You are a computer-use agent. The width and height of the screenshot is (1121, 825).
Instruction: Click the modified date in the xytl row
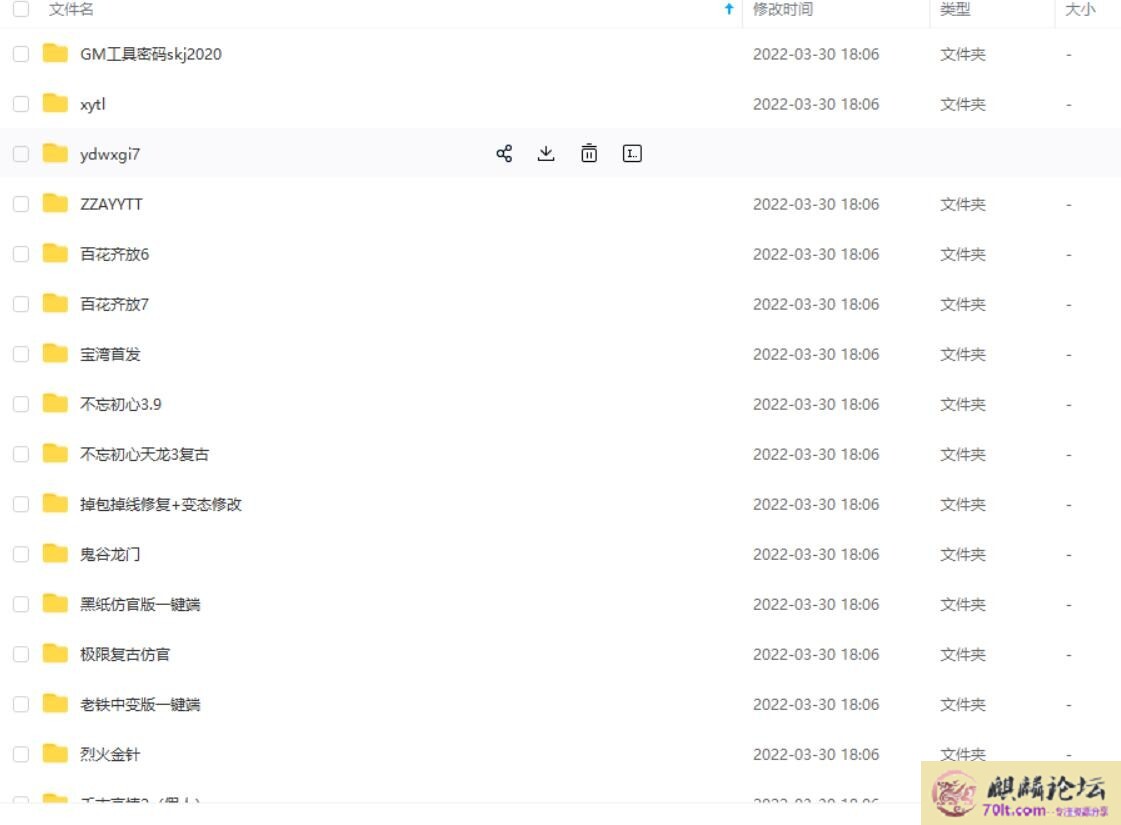tap(816, 104)
